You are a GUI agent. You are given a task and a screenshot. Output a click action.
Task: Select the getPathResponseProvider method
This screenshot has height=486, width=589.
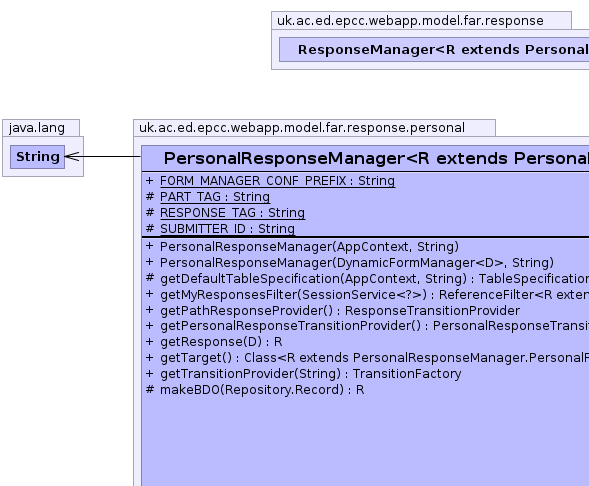tap(333, 311)
